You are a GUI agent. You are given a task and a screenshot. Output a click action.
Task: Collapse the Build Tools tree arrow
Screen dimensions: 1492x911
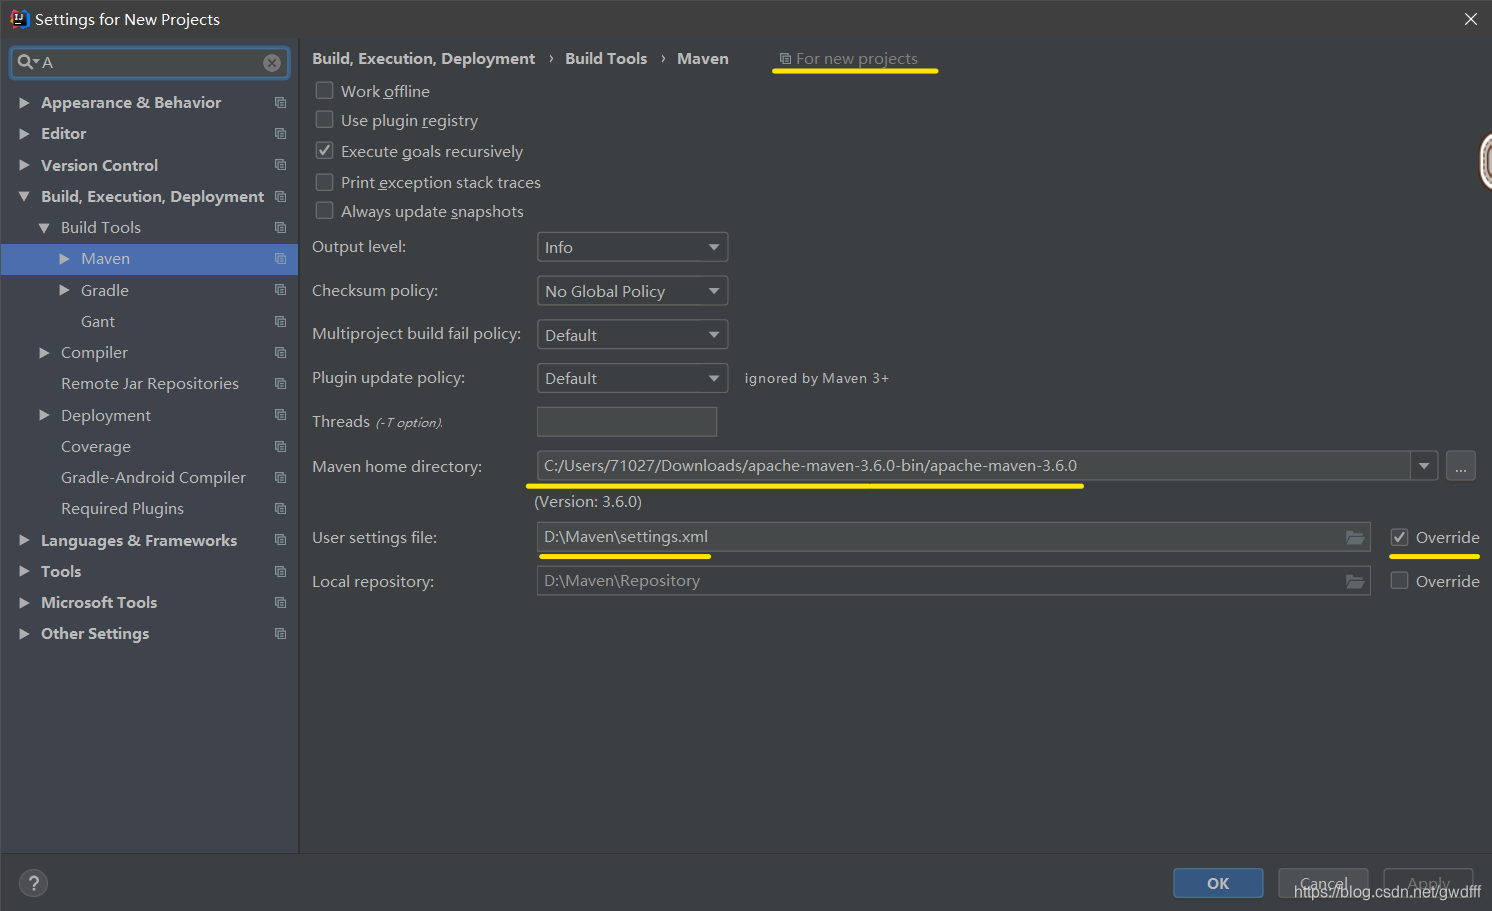click(44, 228)
